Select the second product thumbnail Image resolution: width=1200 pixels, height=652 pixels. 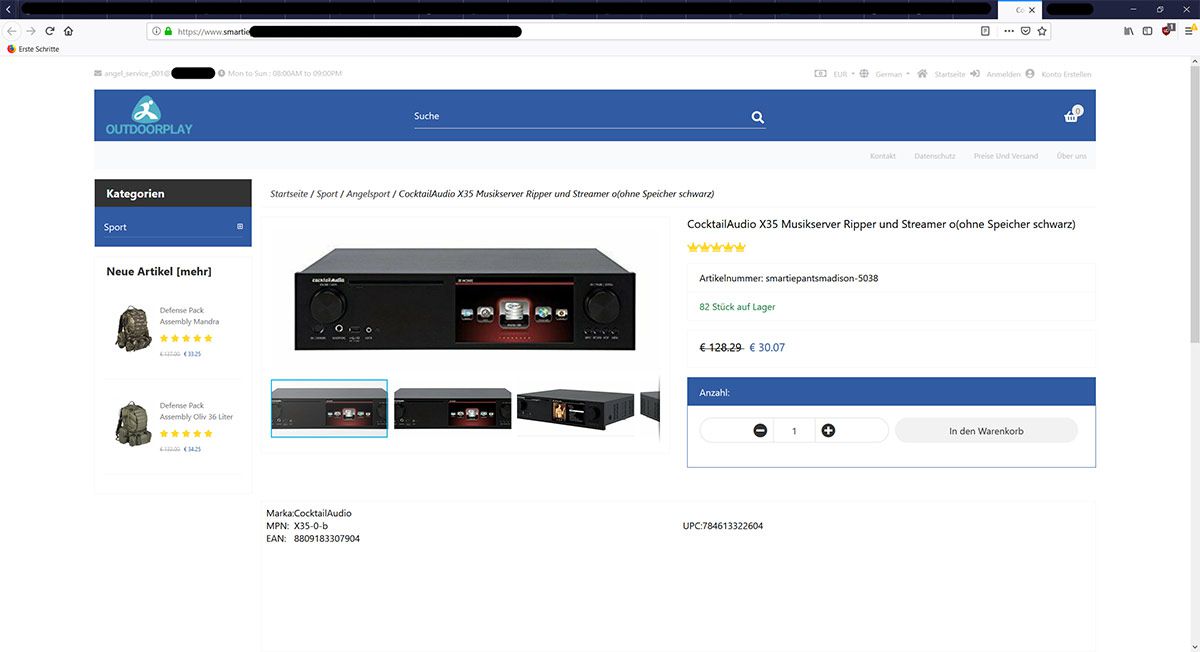click(452, 408)
